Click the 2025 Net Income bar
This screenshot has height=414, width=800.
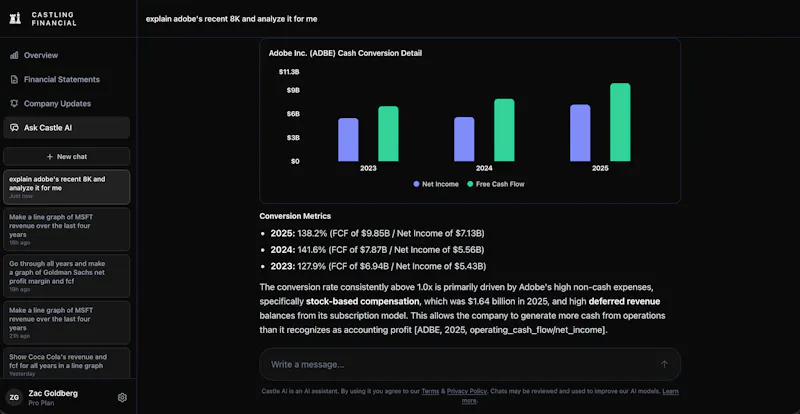pyautogui.click(x=580, y=133)
